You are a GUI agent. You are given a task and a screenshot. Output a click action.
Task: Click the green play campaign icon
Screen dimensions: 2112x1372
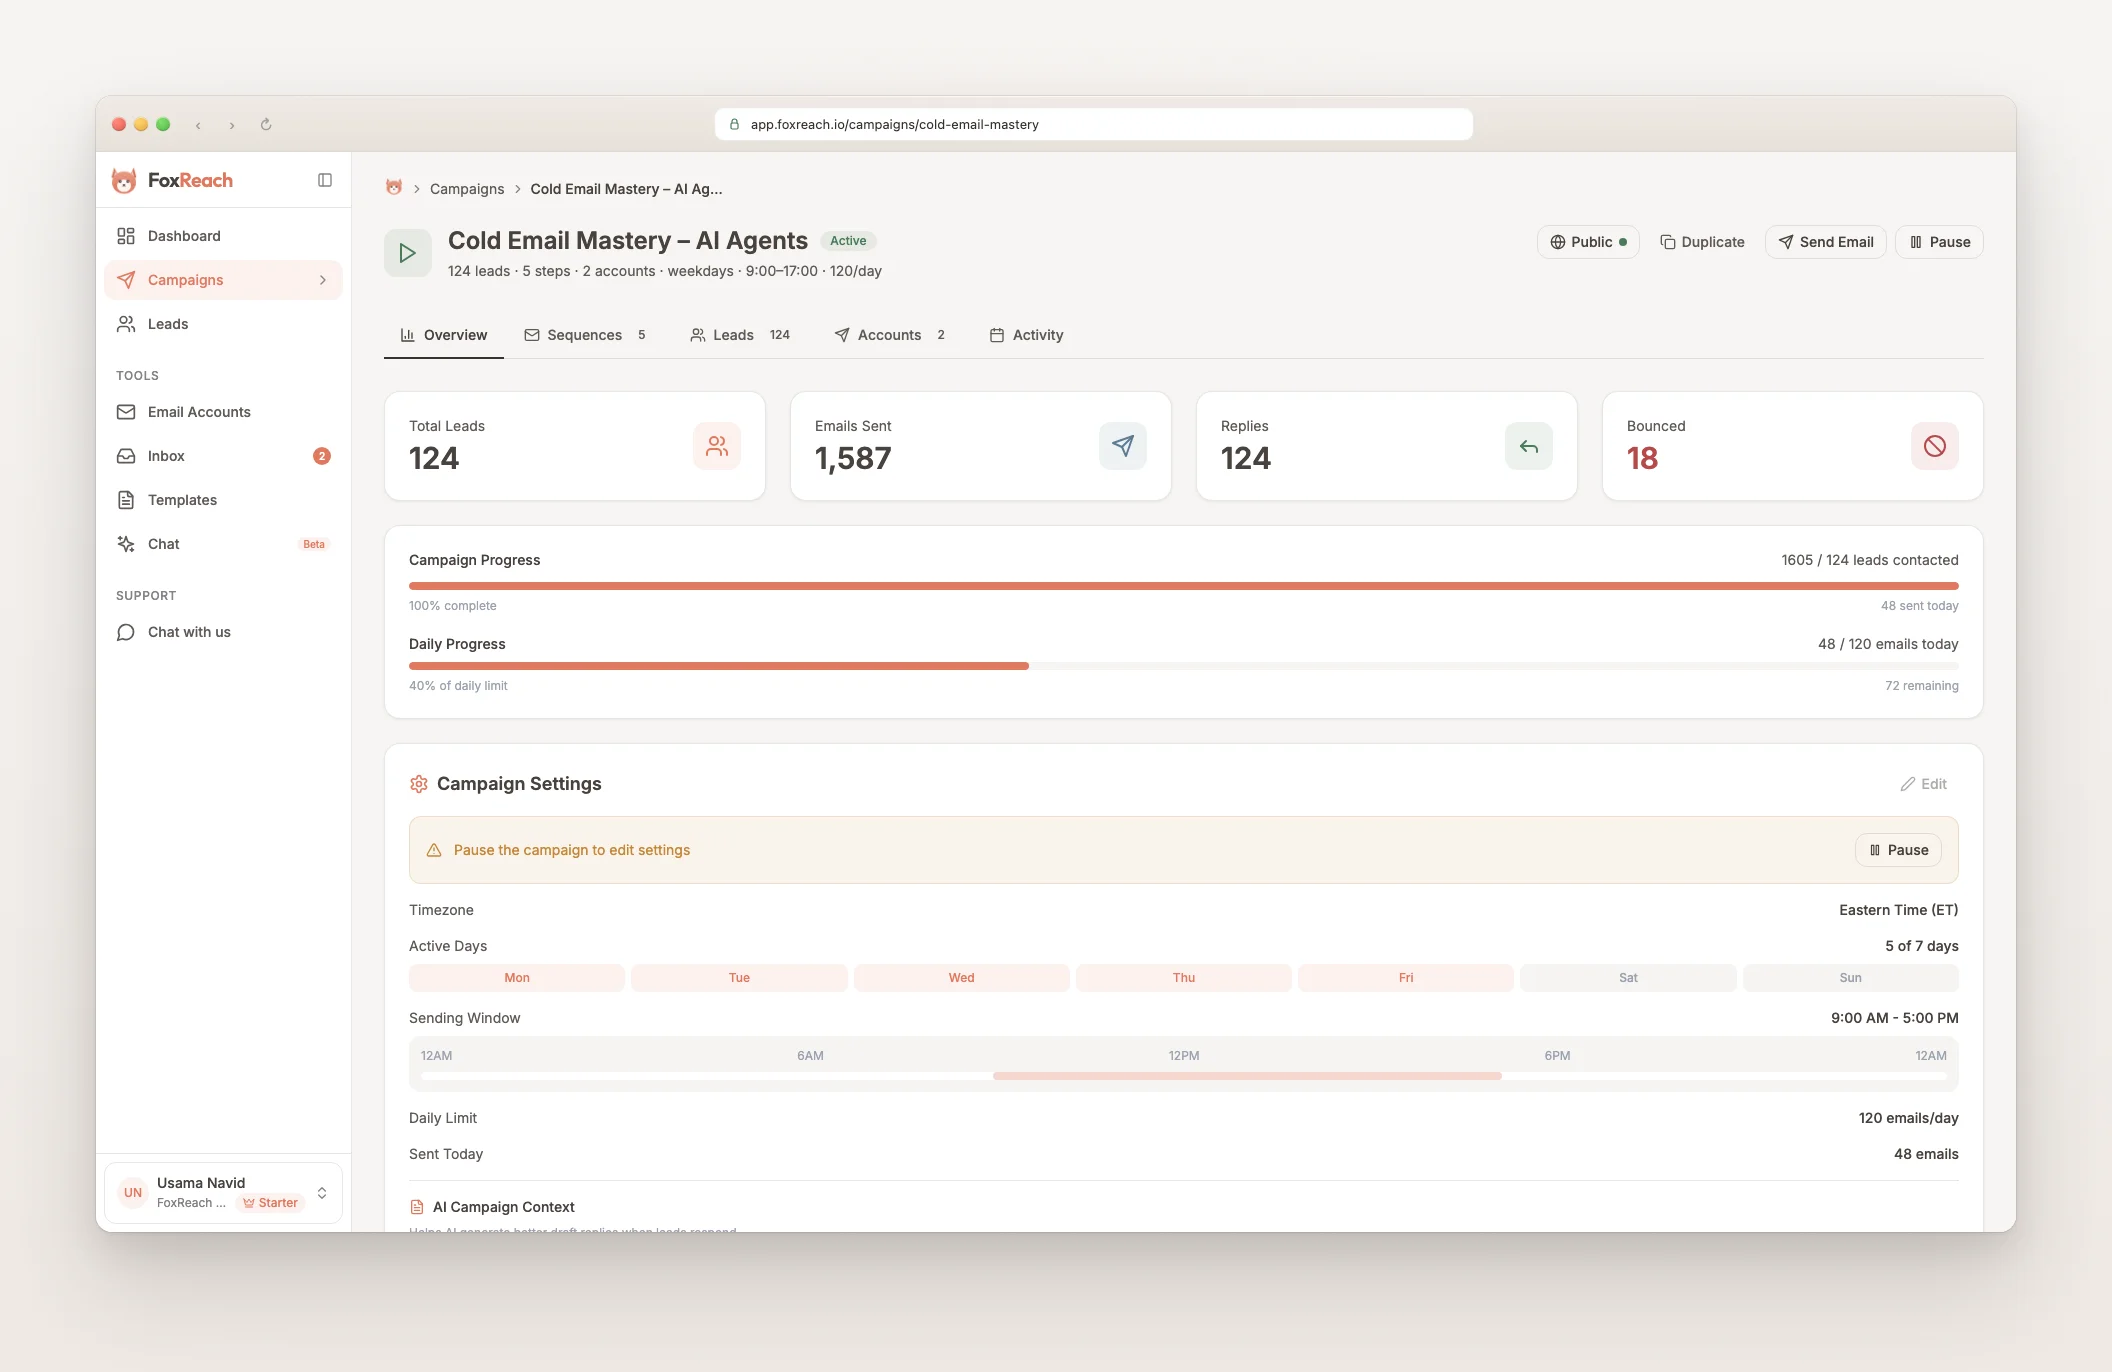click(x=408, y=253)
